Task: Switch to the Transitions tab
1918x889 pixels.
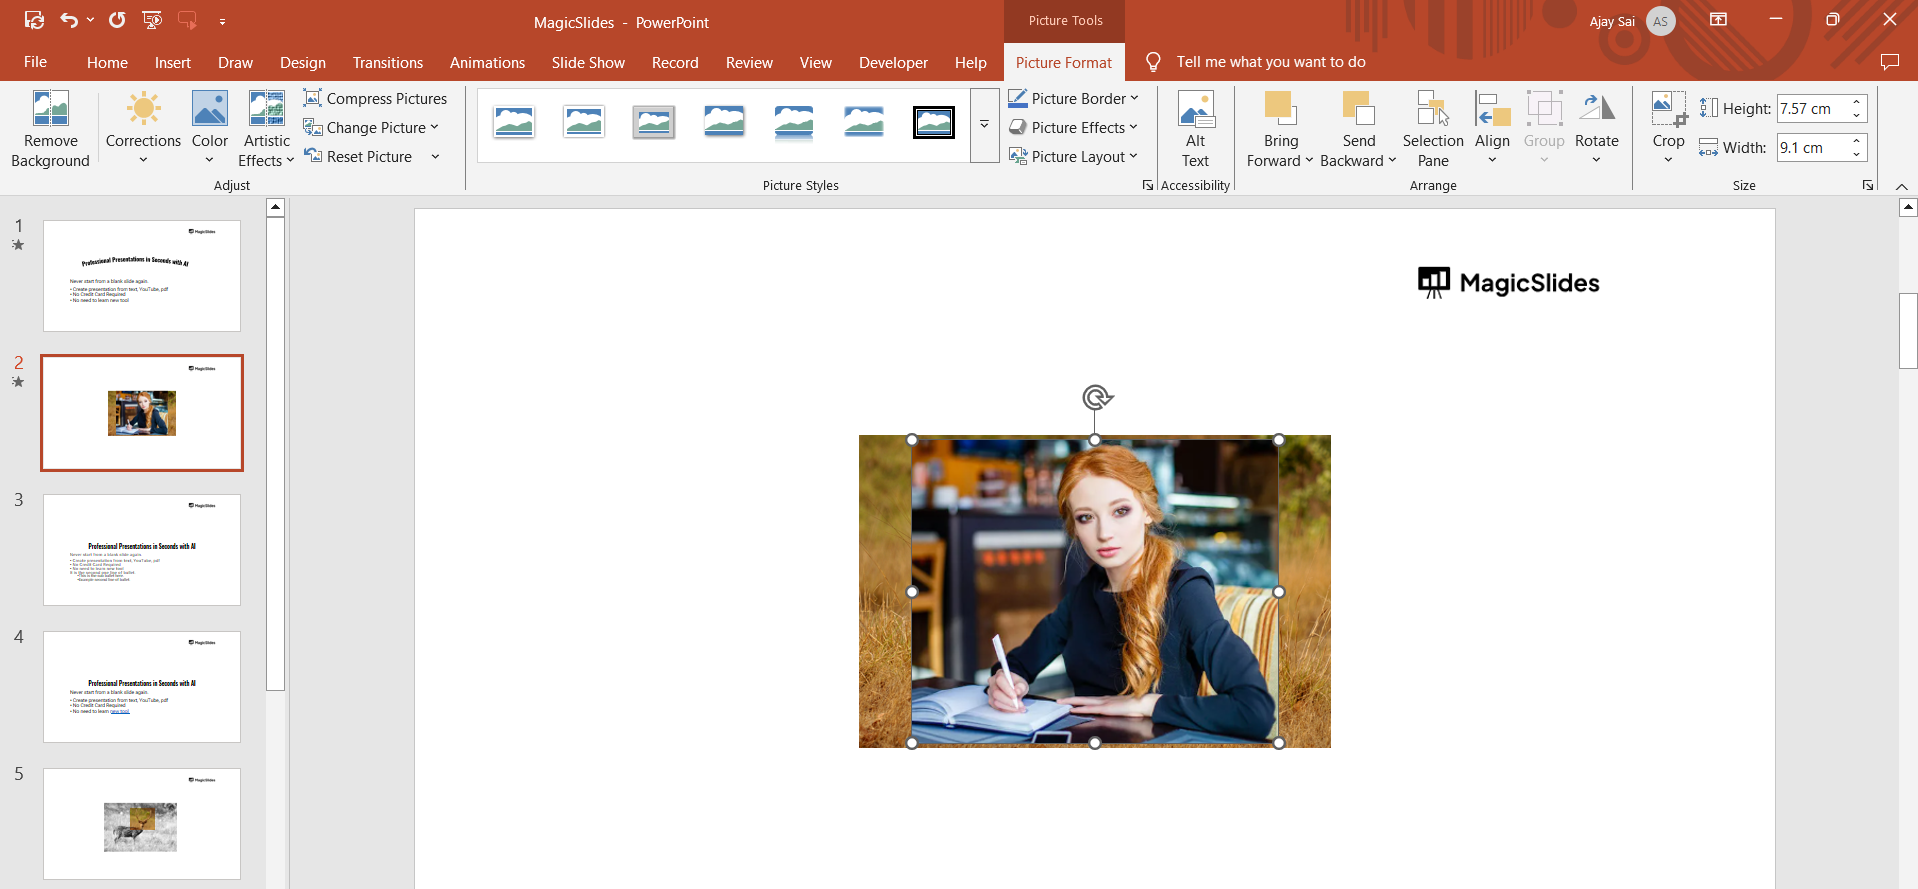Action: [x=388, y=62]
